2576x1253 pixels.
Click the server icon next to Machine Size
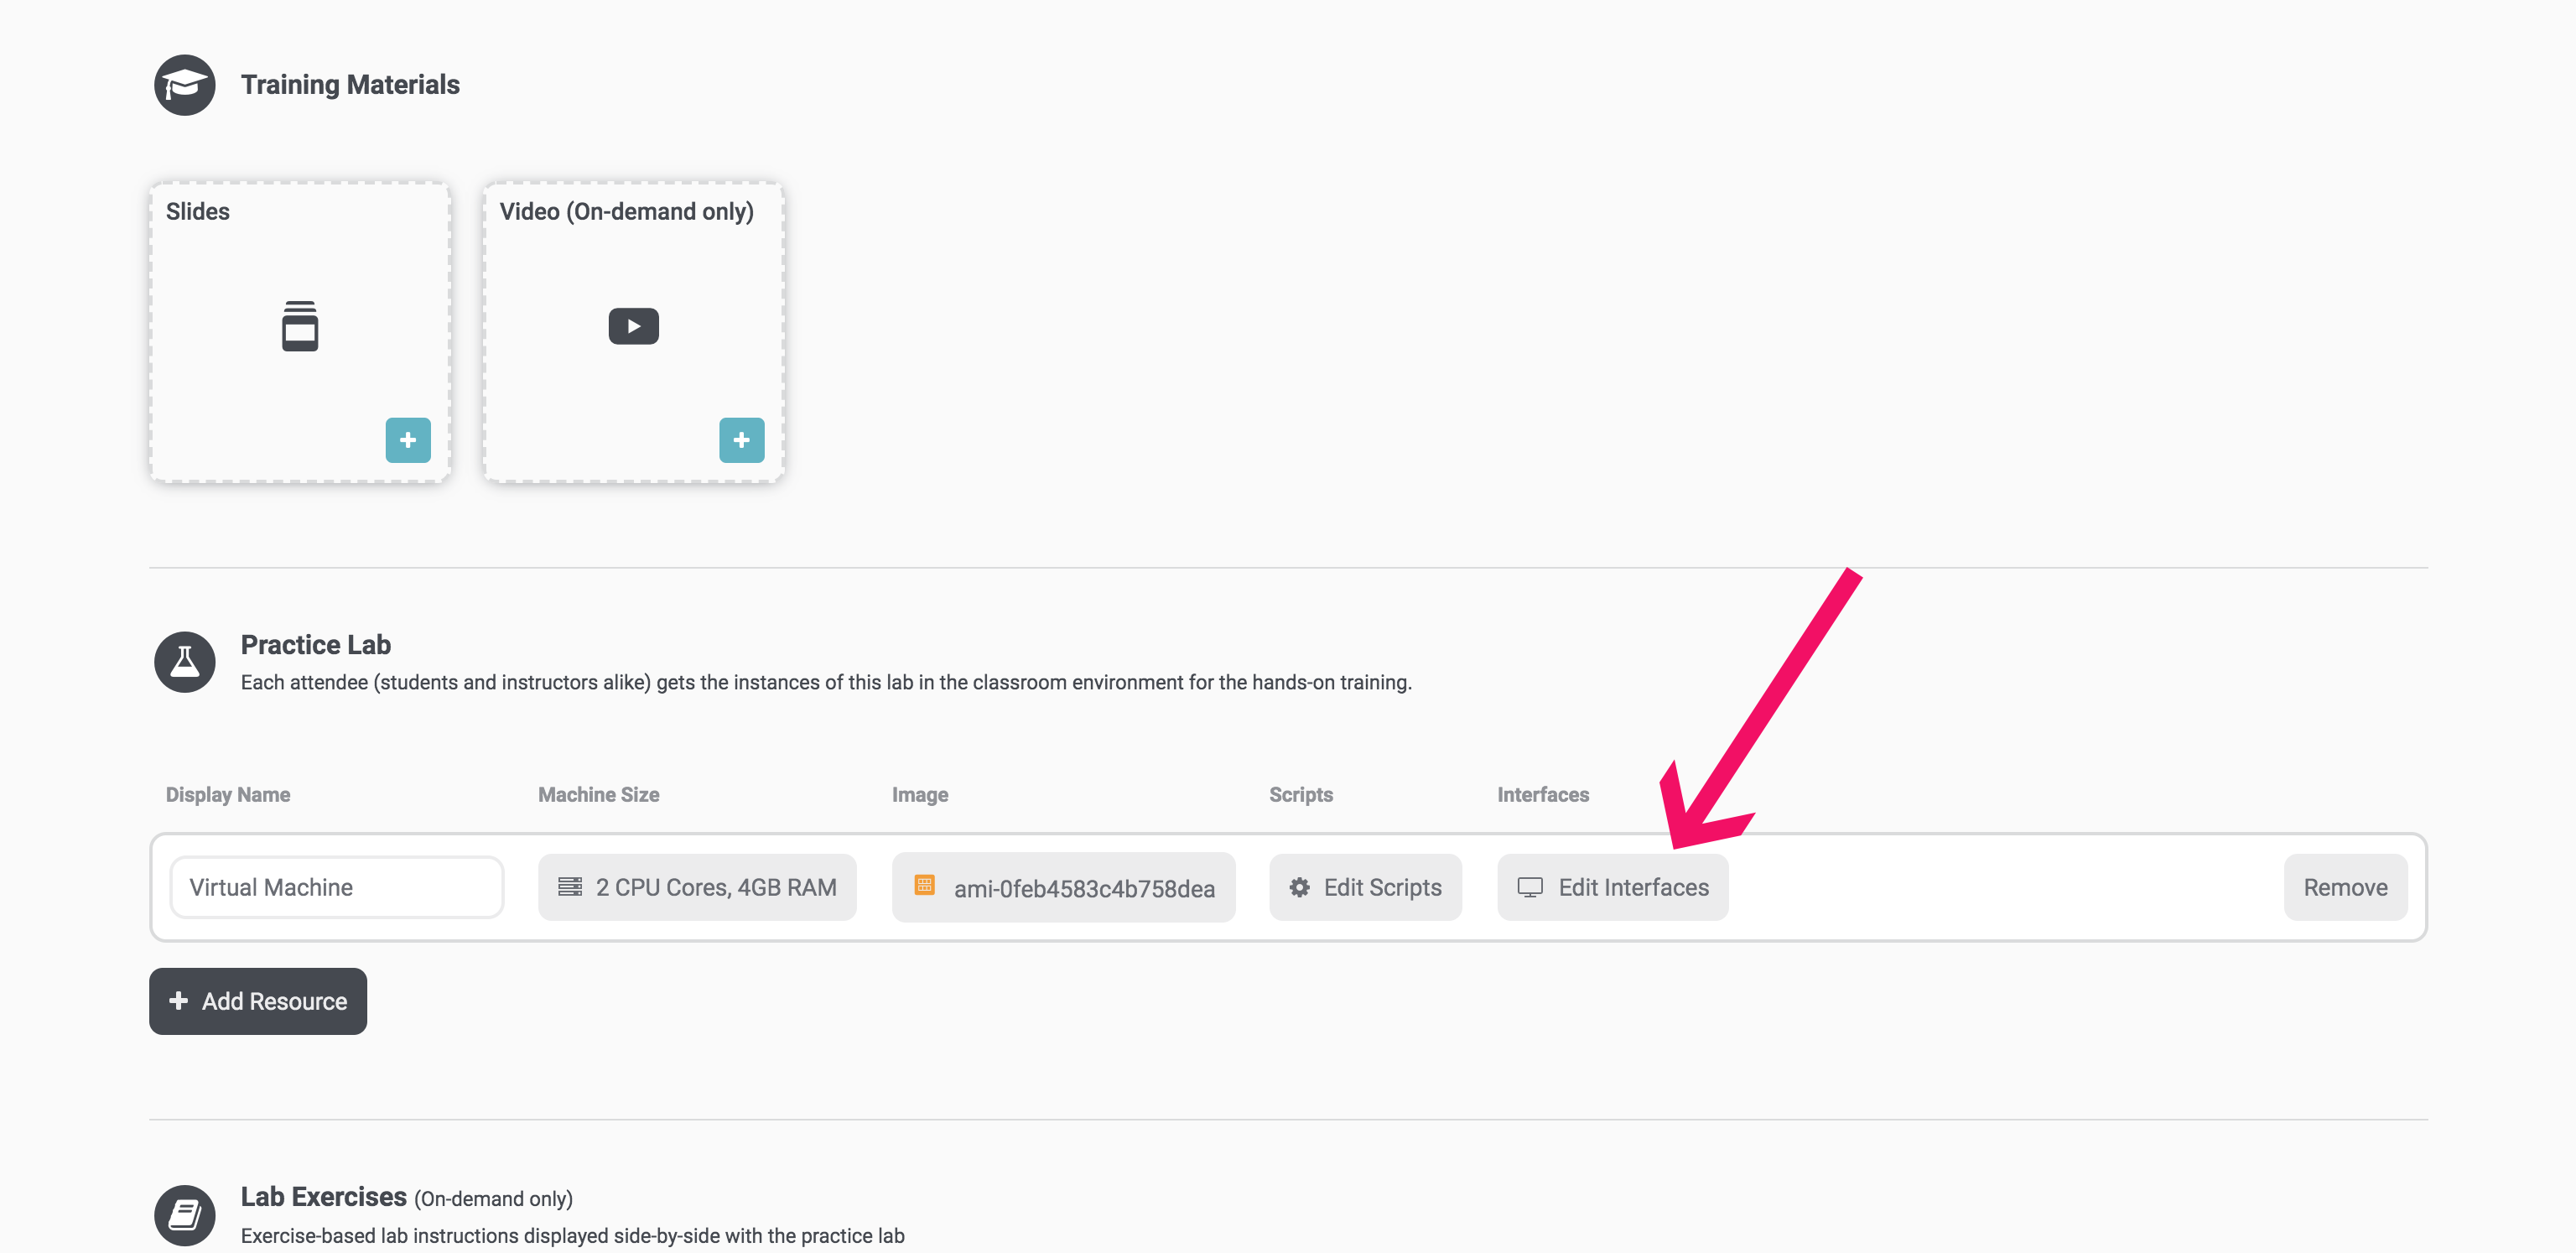(x=570, y=887)
